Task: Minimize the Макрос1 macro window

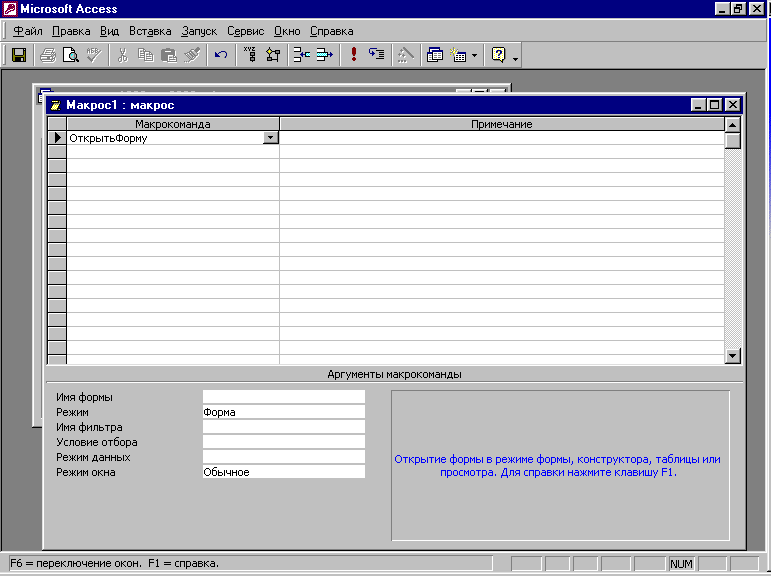Action: pyautogui.click(x=699, y=105)
